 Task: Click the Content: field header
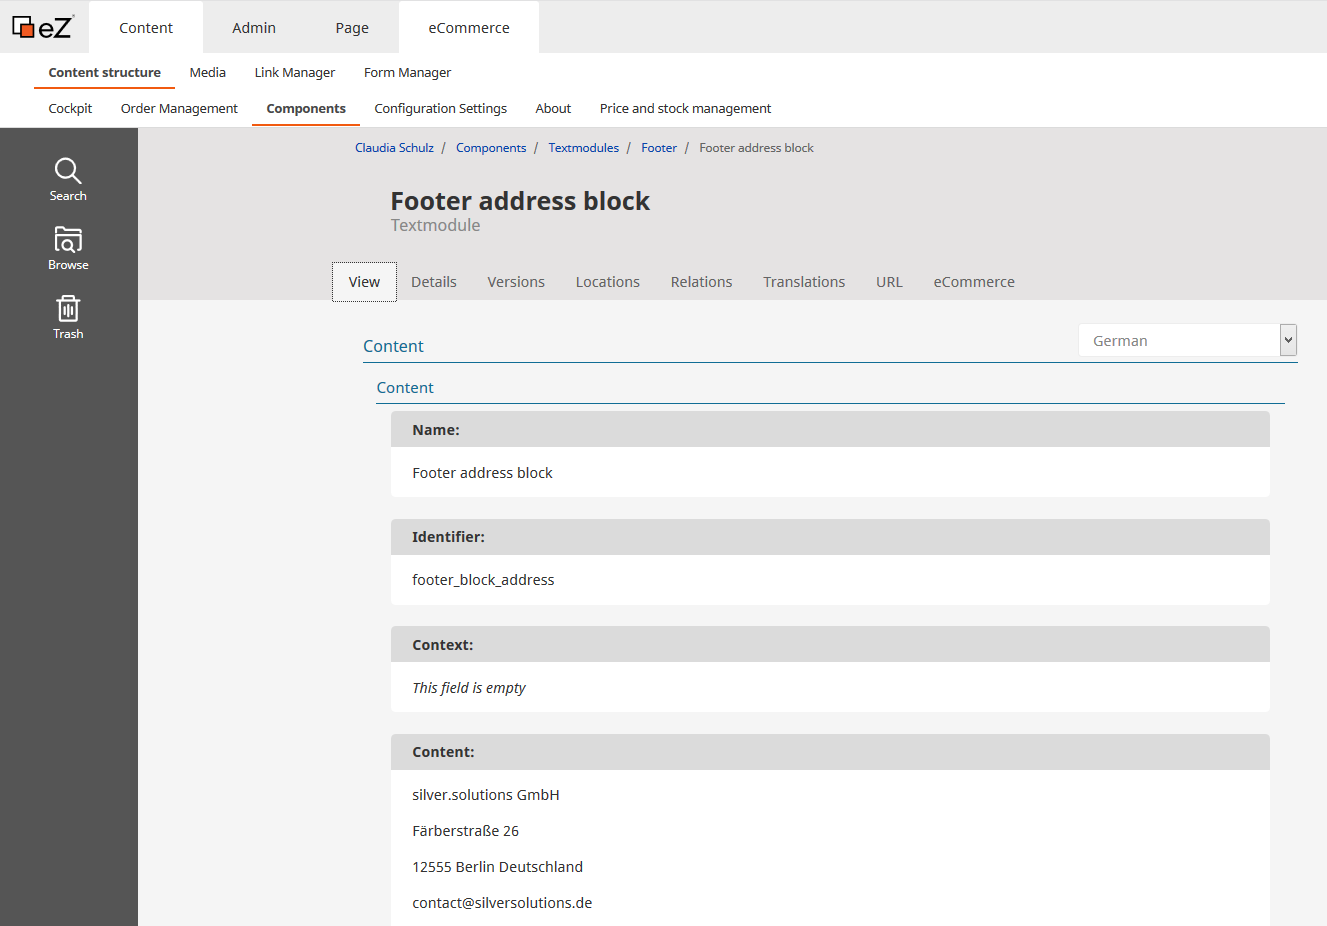tap(830, 752)
